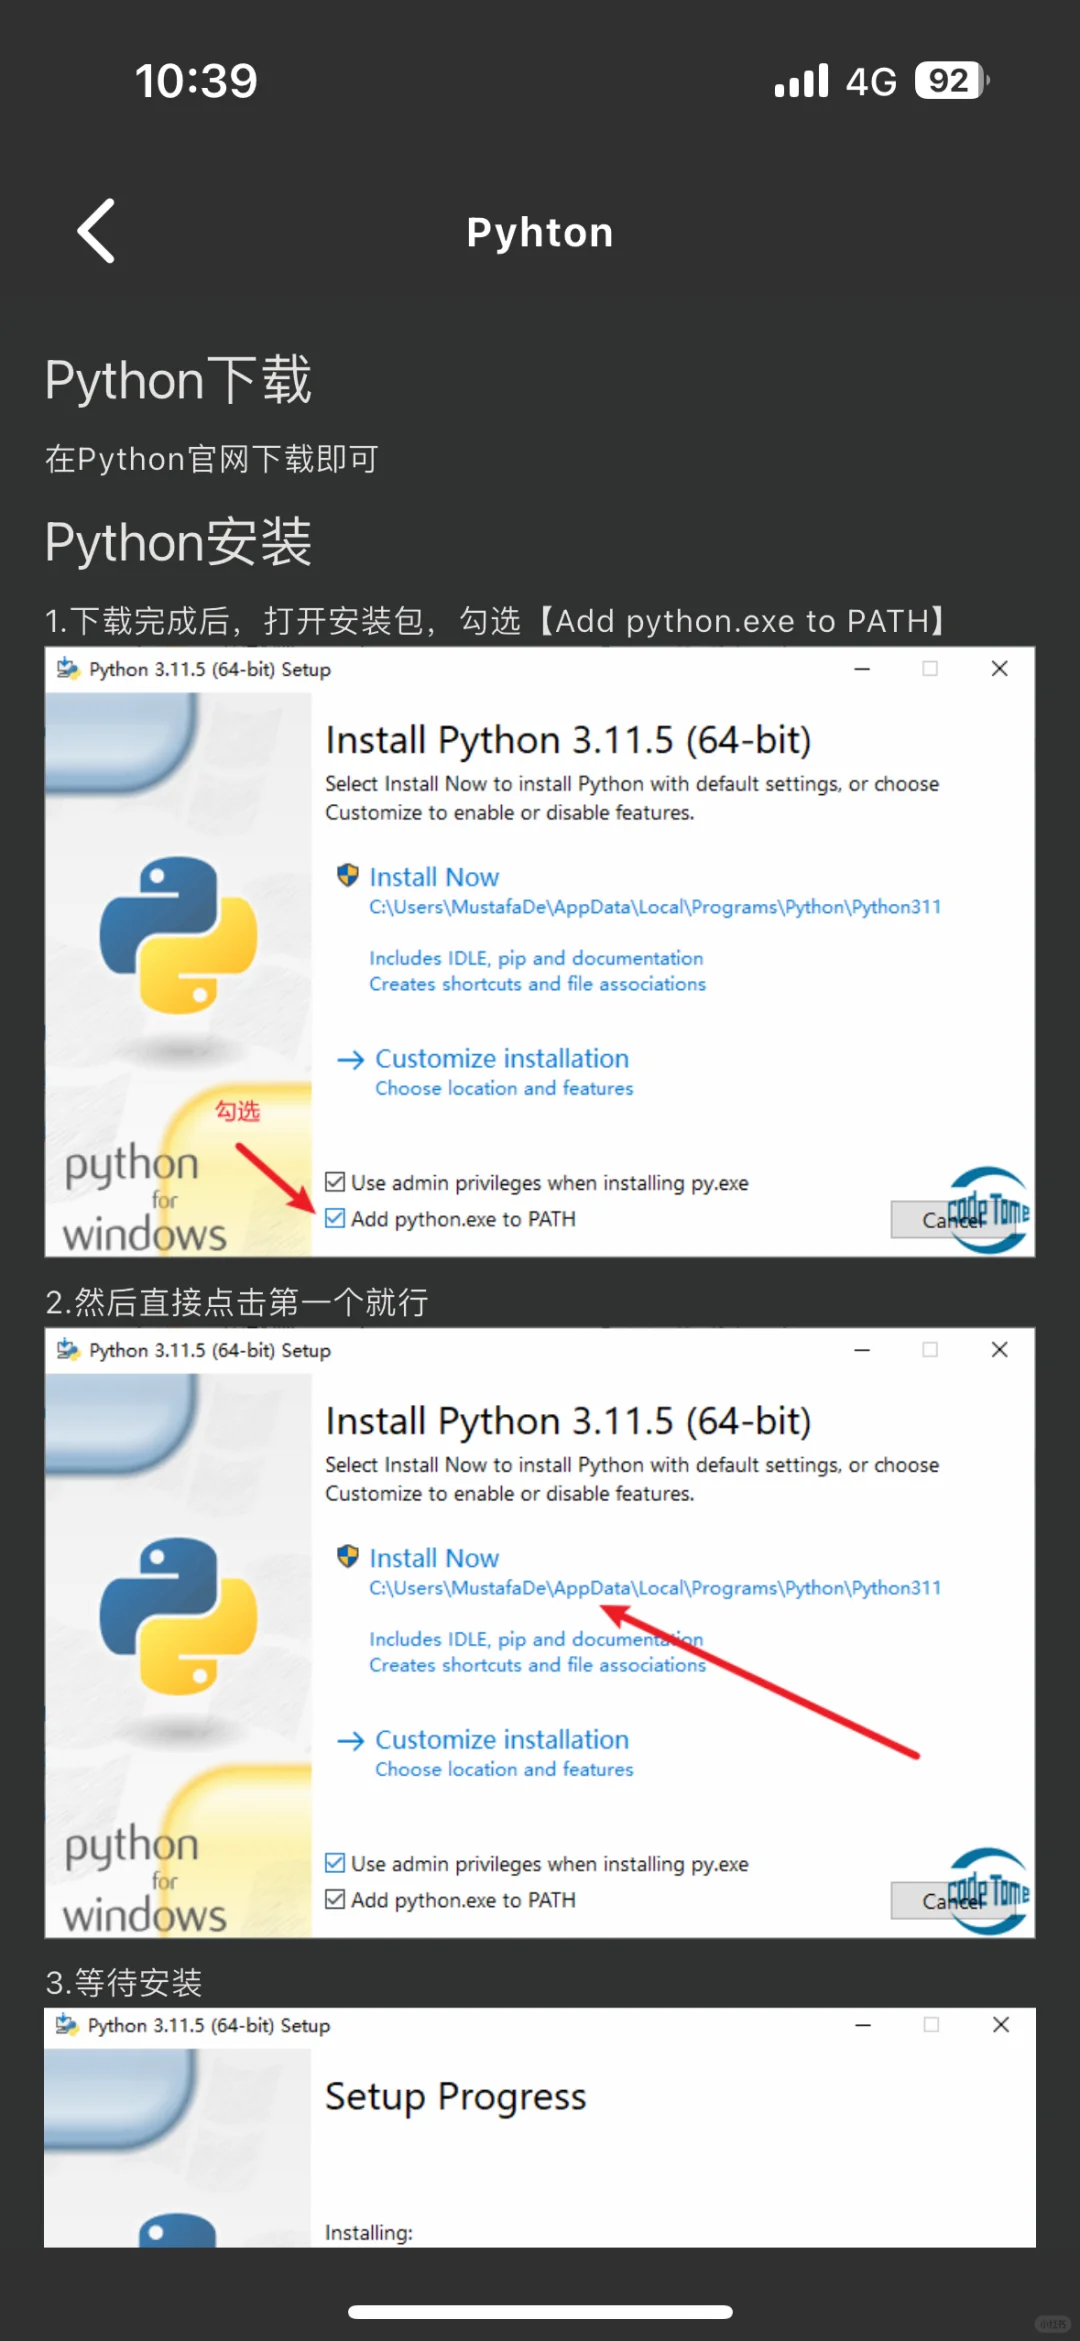Toggle 'Use admin privileges' checkbox in first screenshot

pyautogui.click(x=335, y=1182)
